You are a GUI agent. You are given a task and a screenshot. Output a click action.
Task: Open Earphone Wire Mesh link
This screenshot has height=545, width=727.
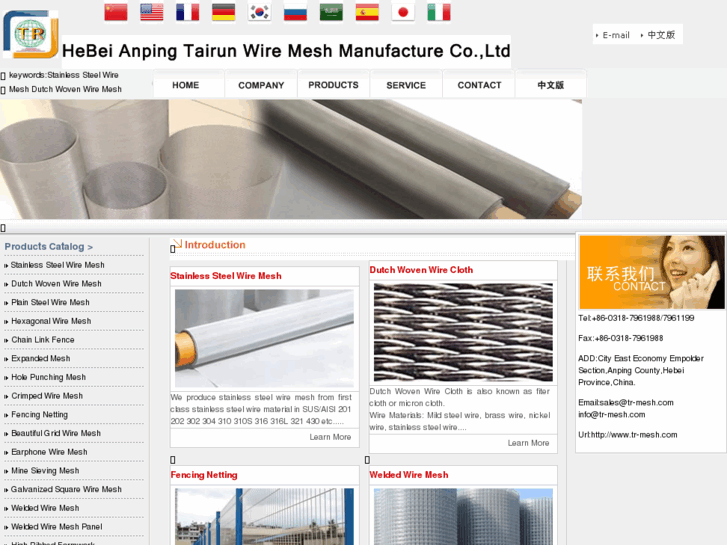point(49,452)
